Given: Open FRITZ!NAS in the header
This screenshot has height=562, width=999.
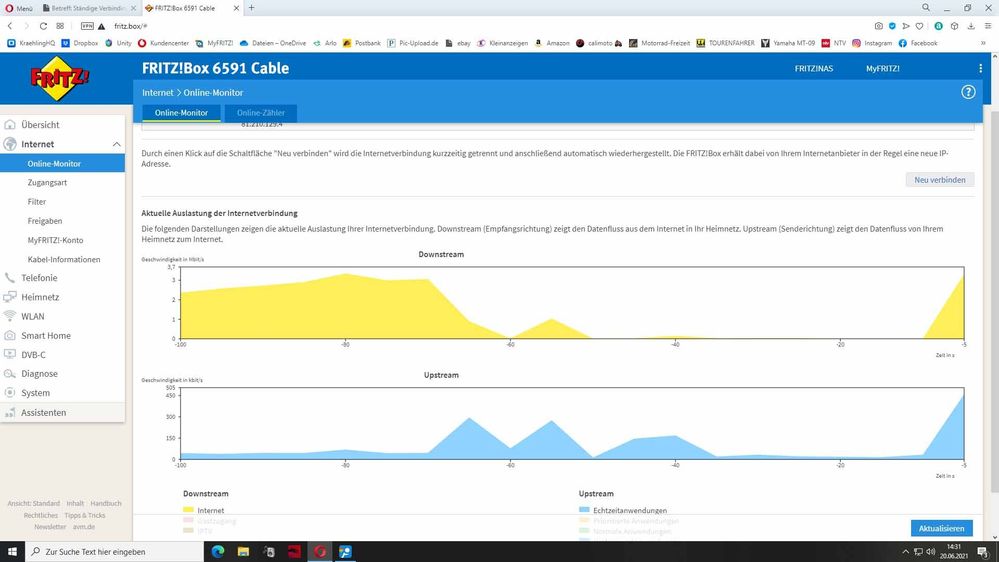Looking at the screenshot, I should tap(814, 68).
